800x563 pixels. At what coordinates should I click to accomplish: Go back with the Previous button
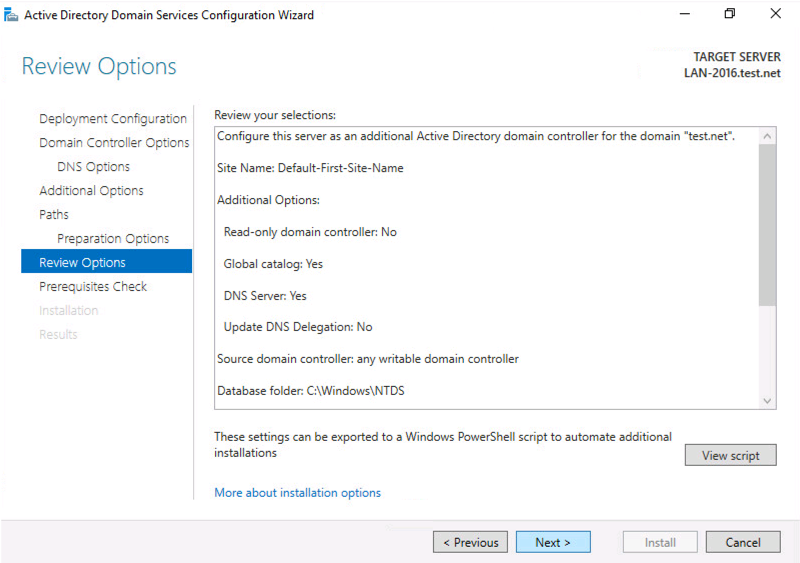[x=470, y=542]
